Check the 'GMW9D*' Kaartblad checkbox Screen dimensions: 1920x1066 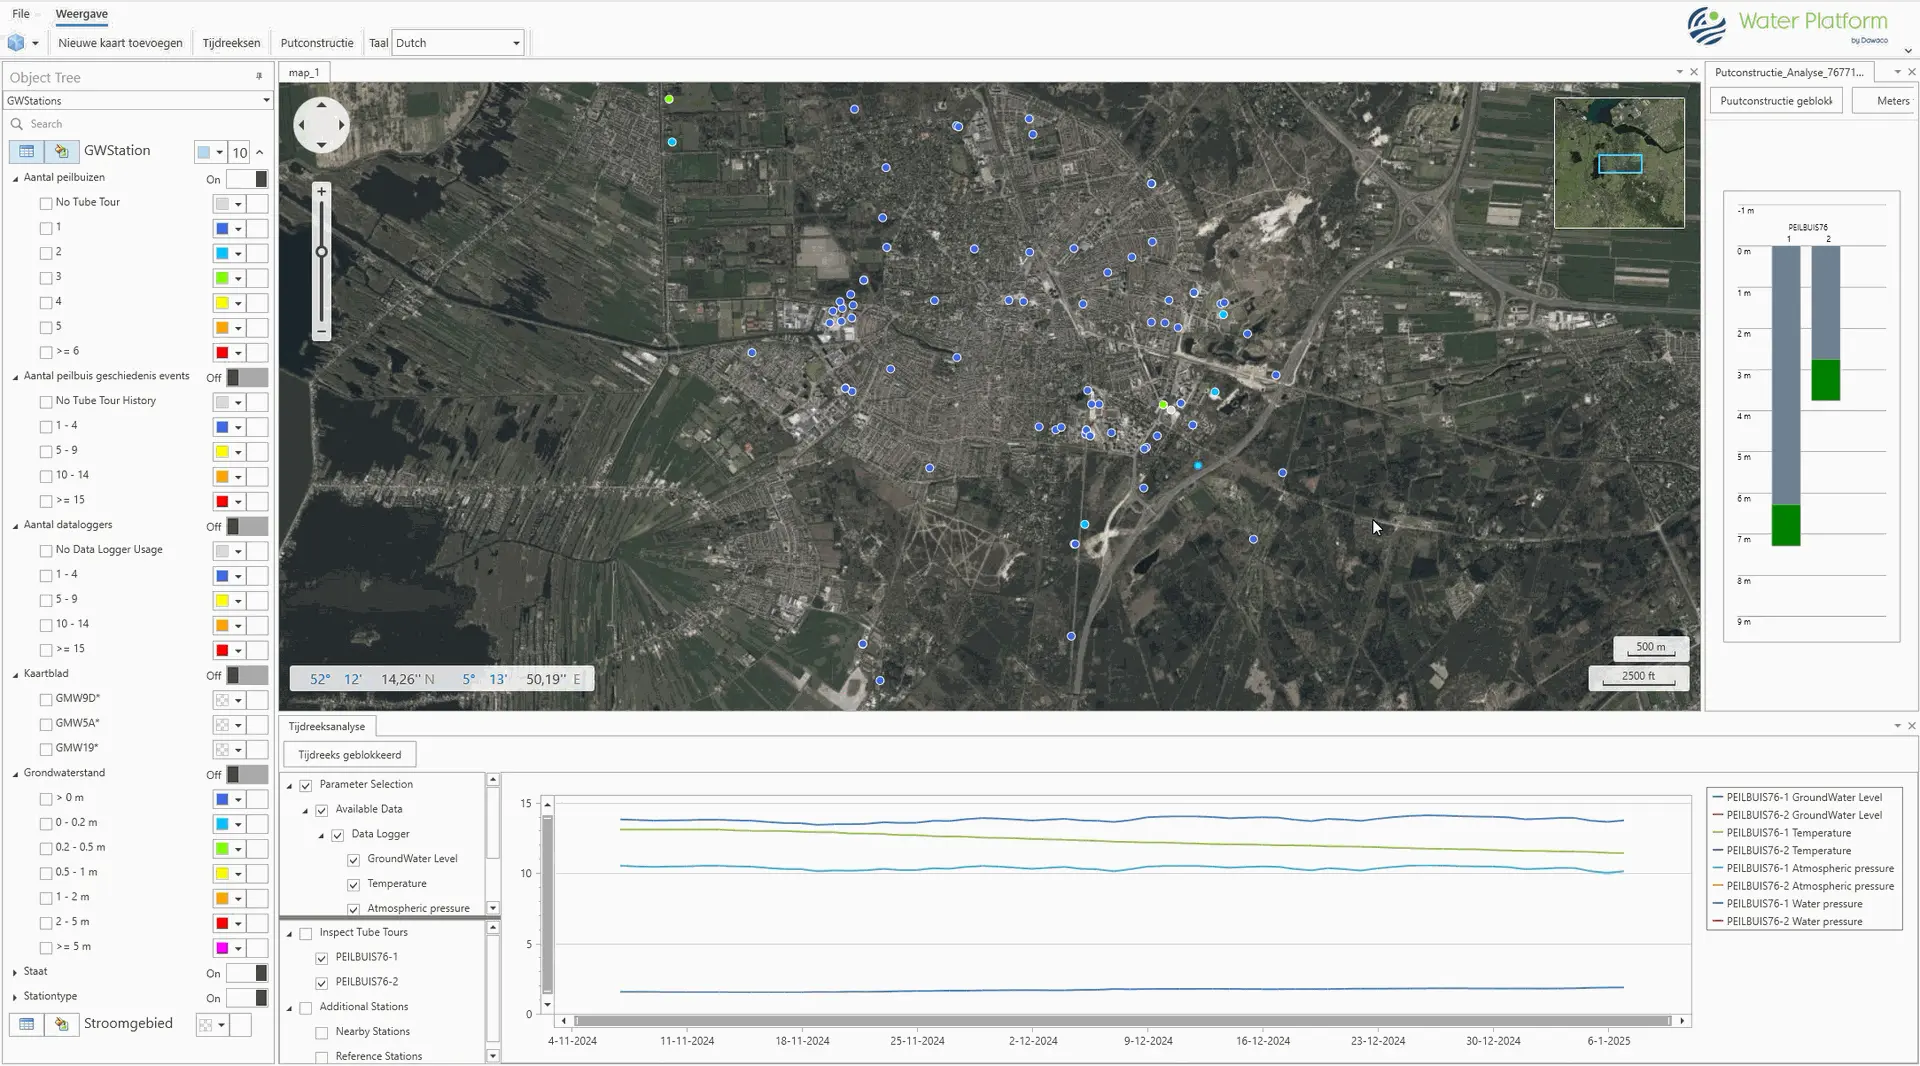pos(45,699)
